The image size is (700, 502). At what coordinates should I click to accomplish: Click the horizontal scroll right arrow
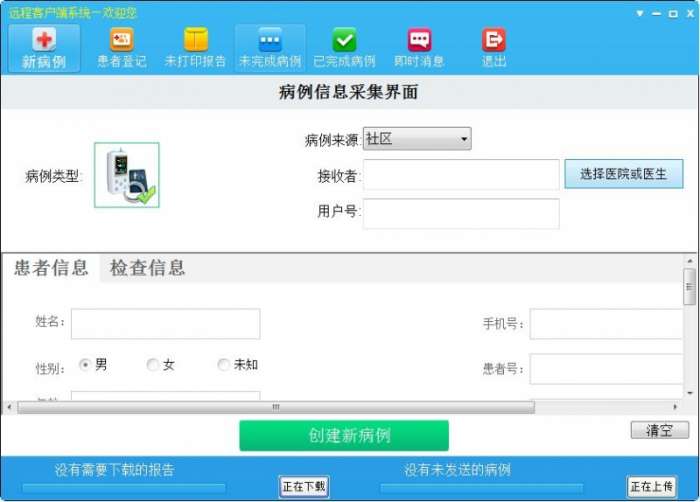click(675, 407)
